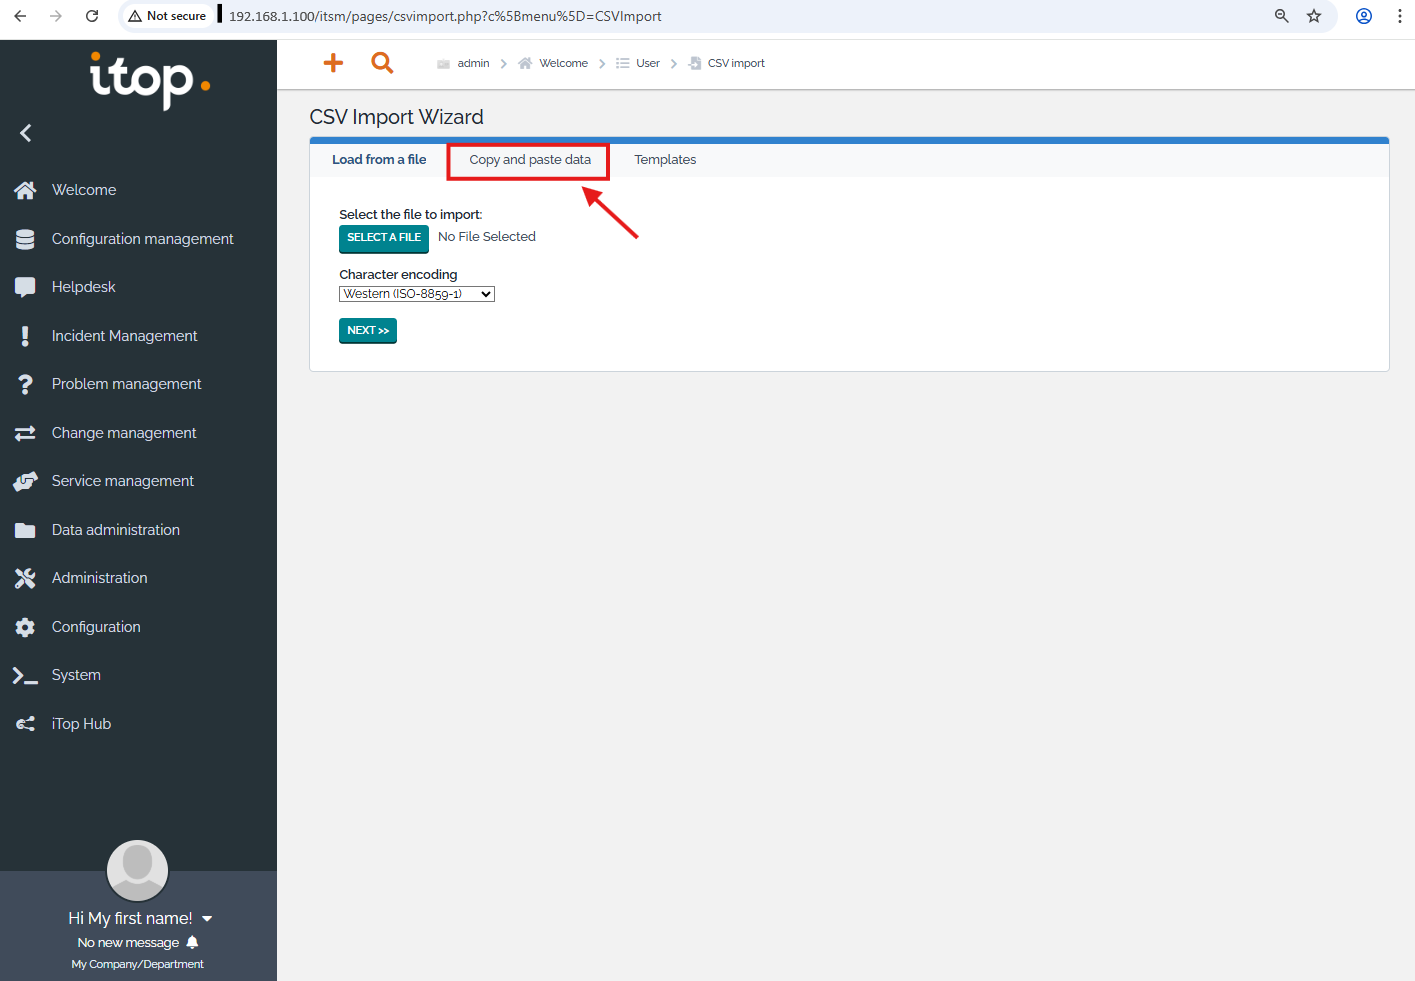Click the browser address bar URL

tap(445, 16)
